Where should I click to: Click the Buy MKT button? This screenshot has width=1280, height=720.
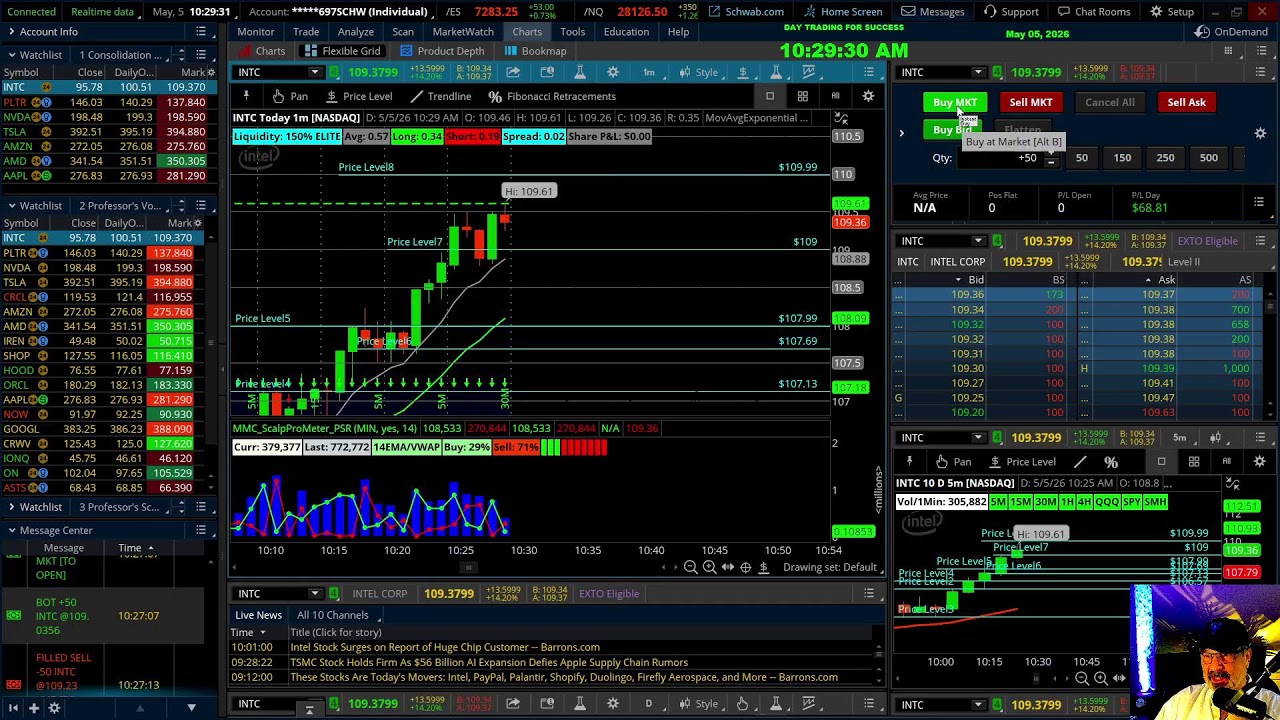955,102
